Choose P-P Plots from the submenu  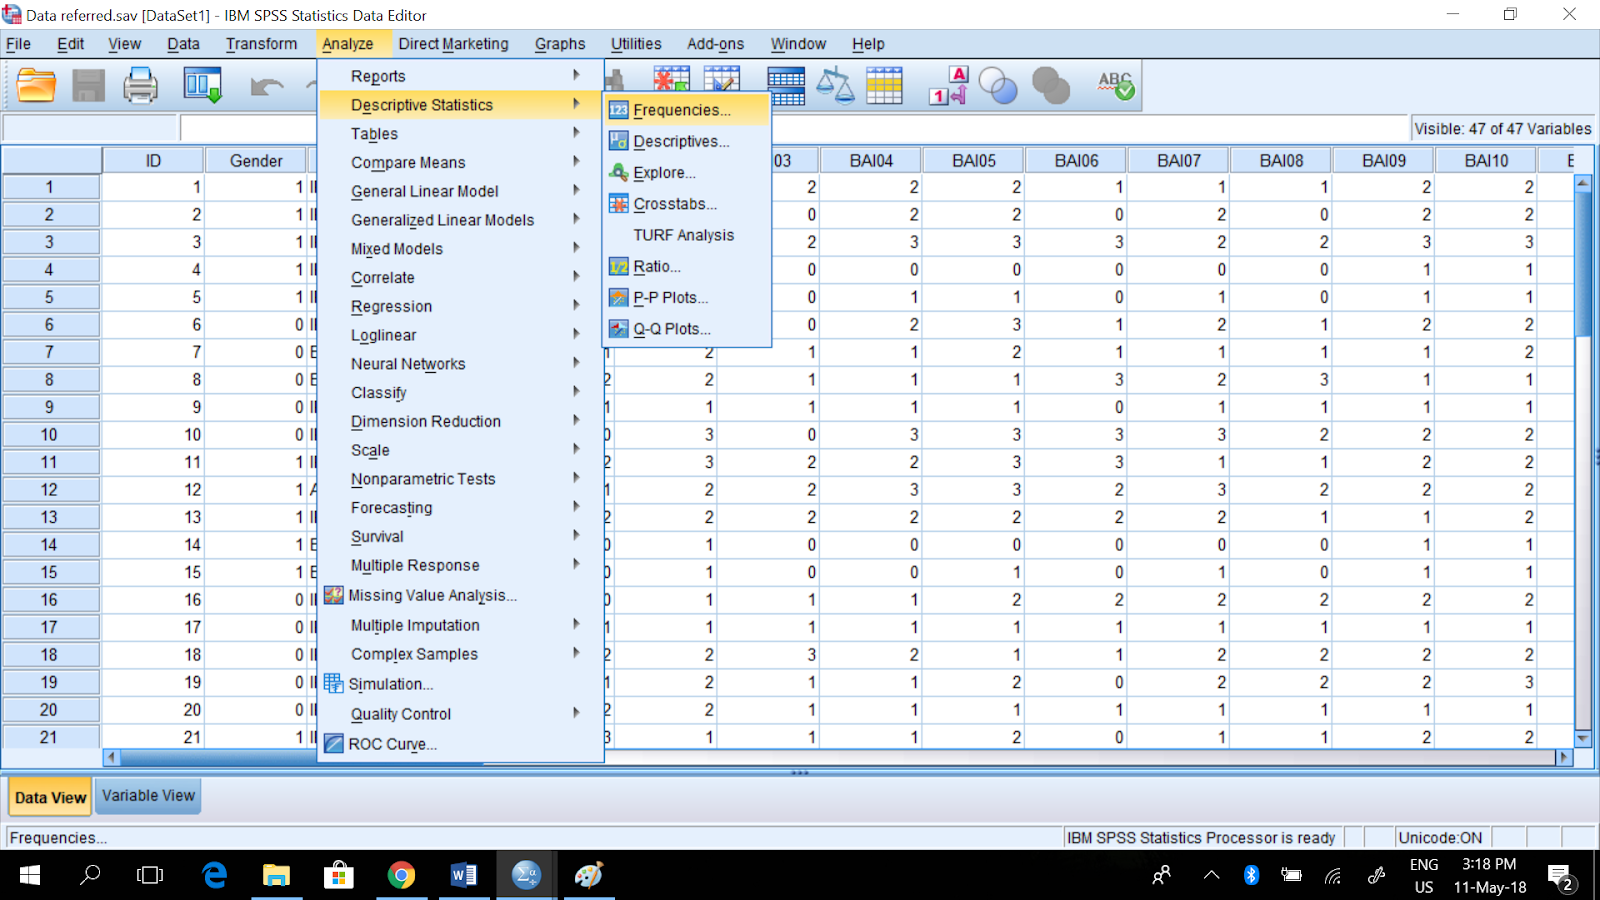tap(686, 298)
